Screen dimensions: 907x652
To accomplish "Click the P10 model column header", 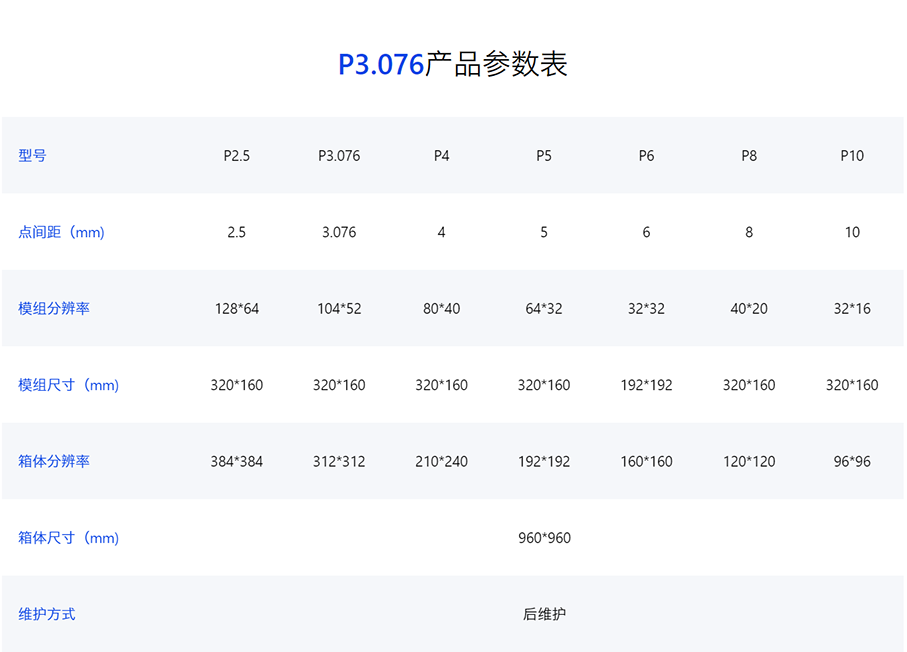I will point(852,156).
